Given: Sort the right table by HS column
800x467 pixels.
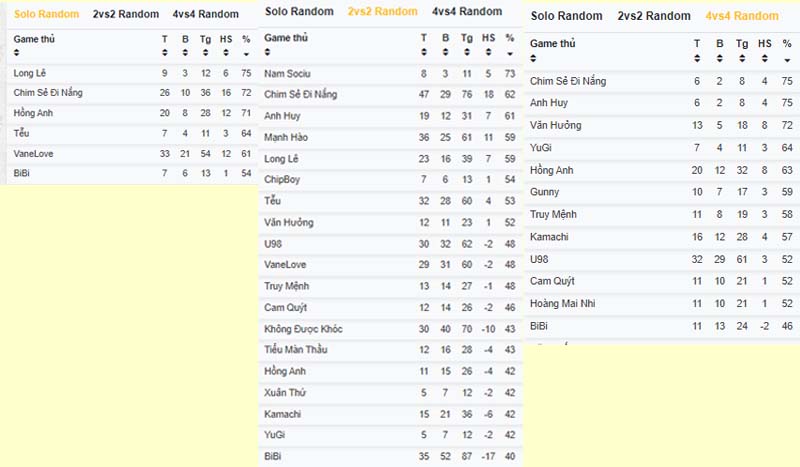Looking at the screenshot, I should coord(764,59).
